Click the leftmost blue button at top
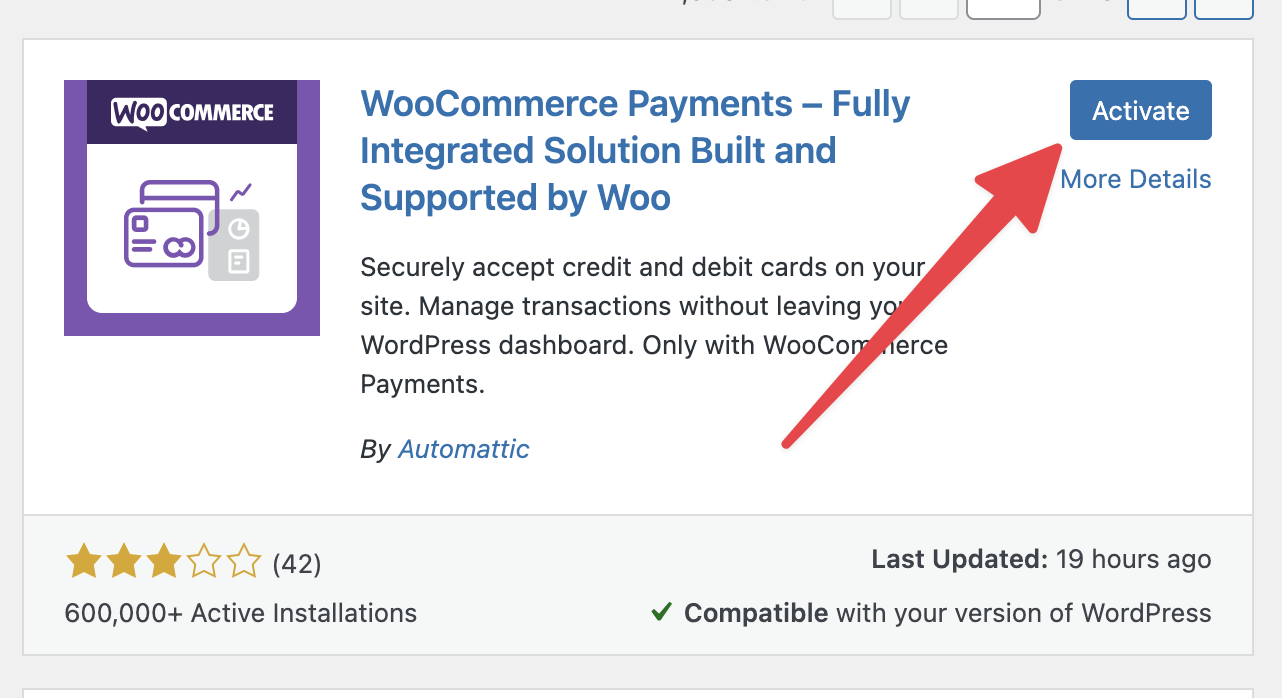The image size is (1282, 698). click(1156, 9)
